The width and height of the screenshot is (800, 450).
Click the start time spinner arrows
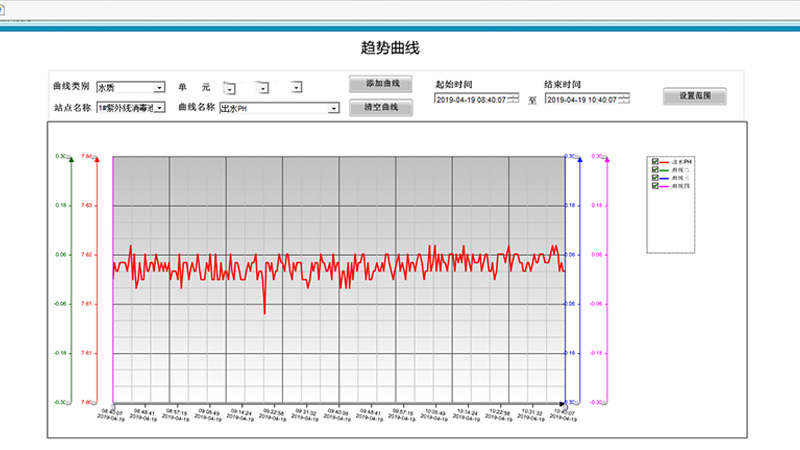pyautogui.click(x=513, y=99)
